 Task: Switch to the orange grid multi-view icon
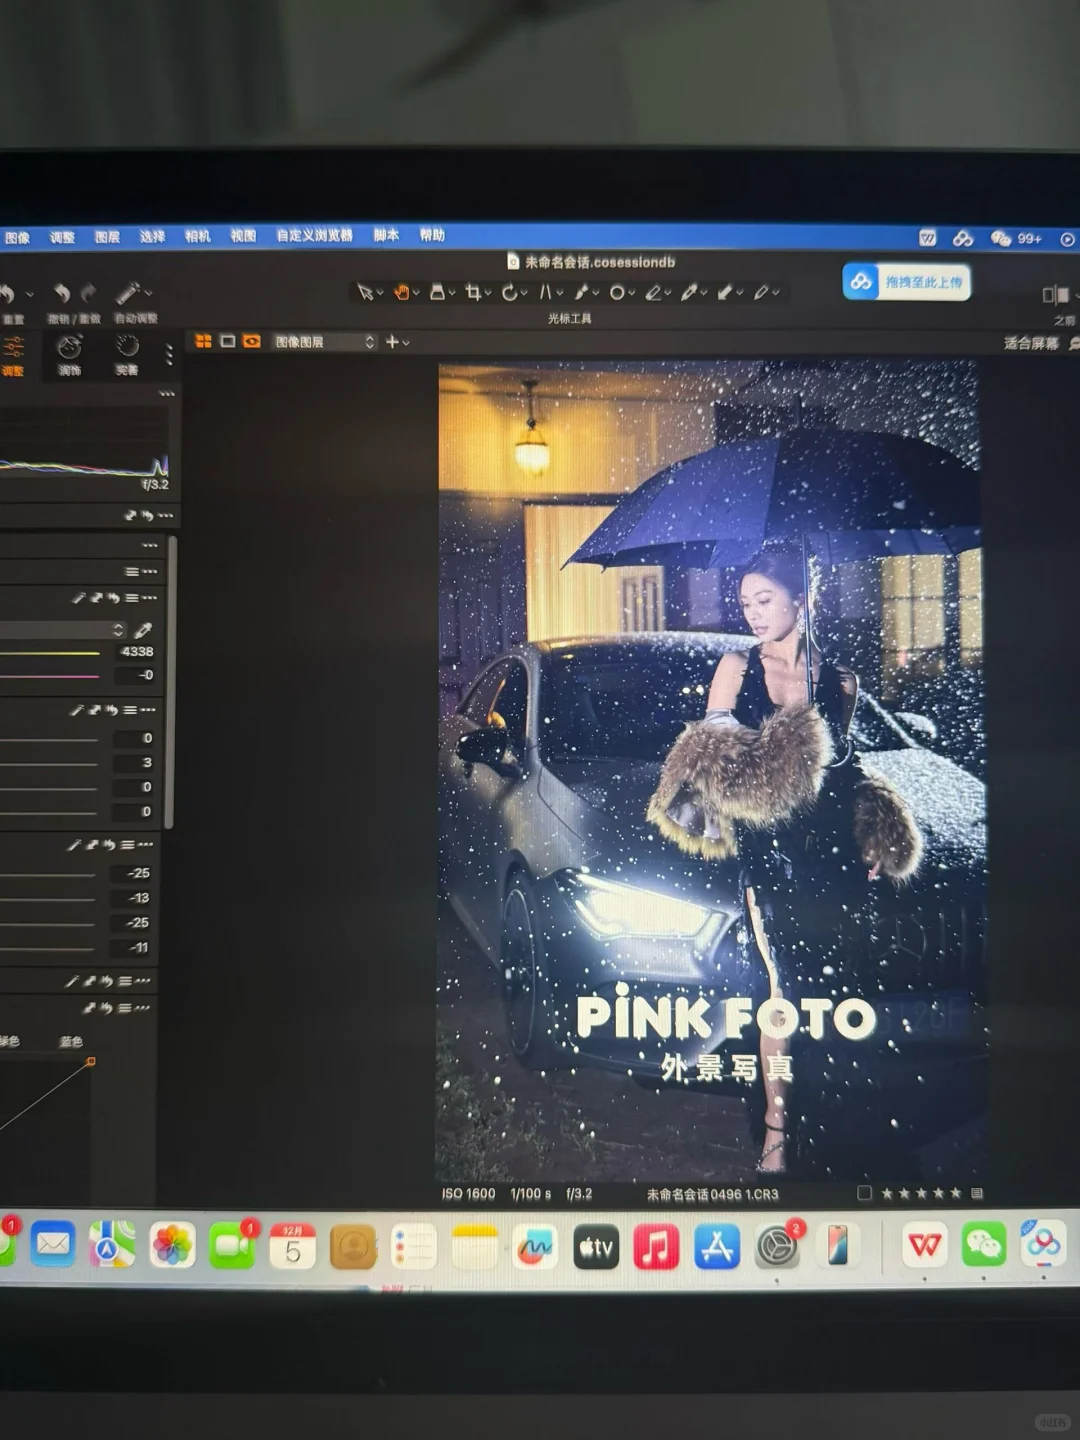click(203, 341)
